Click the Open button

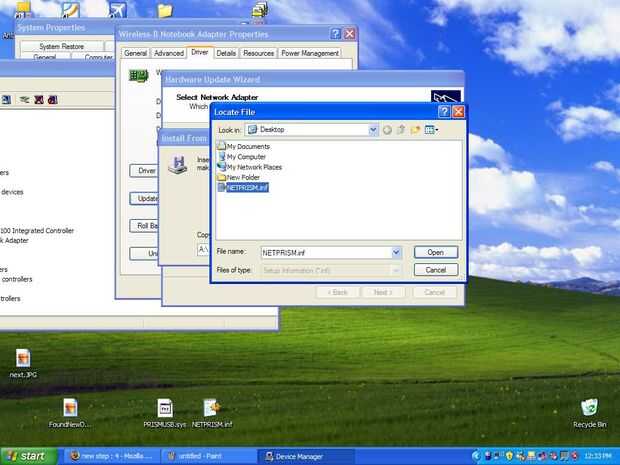click(x=436, y=252)
